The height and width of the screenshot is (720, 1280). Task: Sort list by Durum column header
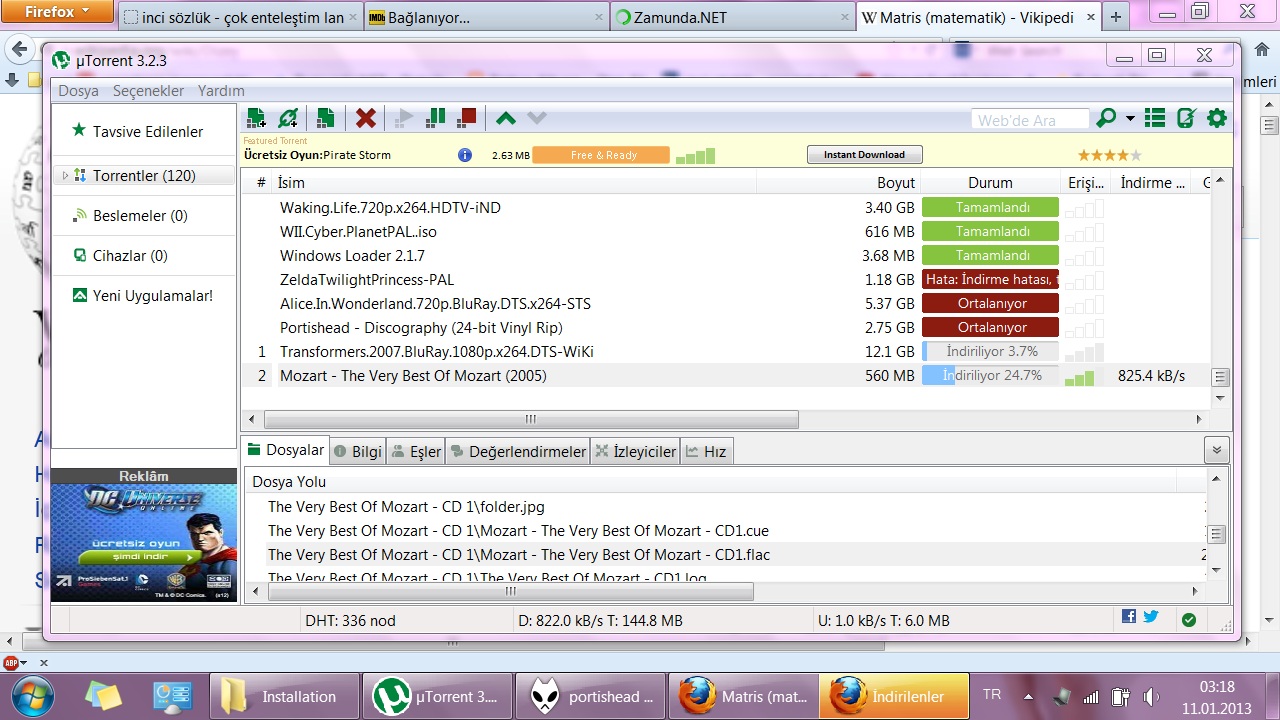point(990,183)
